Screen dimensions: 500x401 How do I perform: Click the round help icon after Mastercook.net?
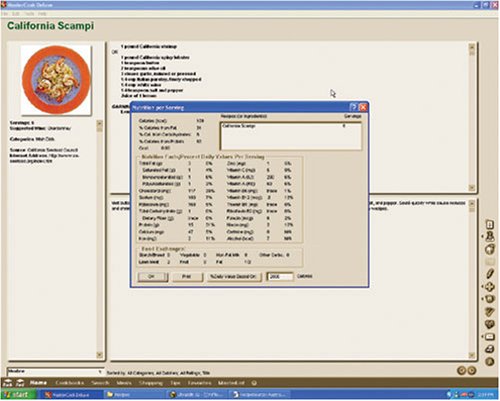pyautogui.click(x=254, y=383)
